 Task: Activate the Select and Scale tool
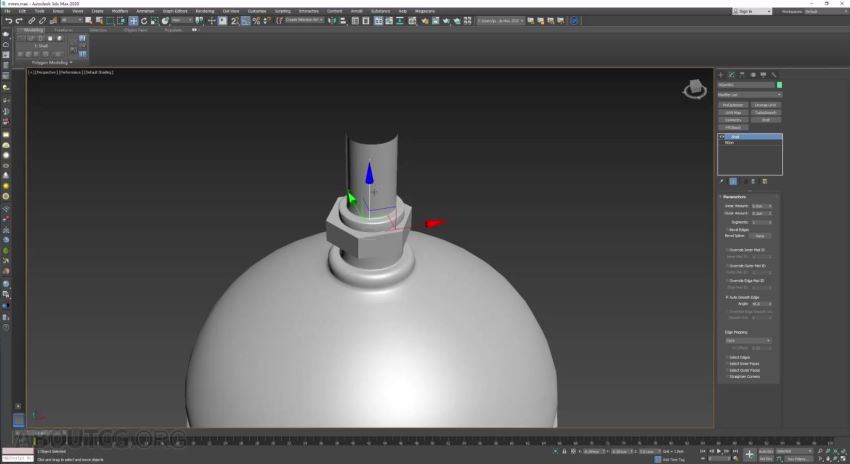tap(154, 21)
